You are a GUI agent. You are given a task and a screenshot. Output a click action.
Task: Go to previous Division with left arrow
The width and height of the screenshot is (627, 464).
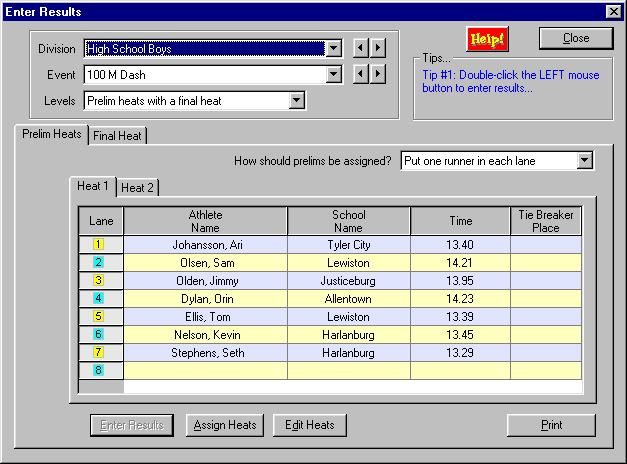361,48
